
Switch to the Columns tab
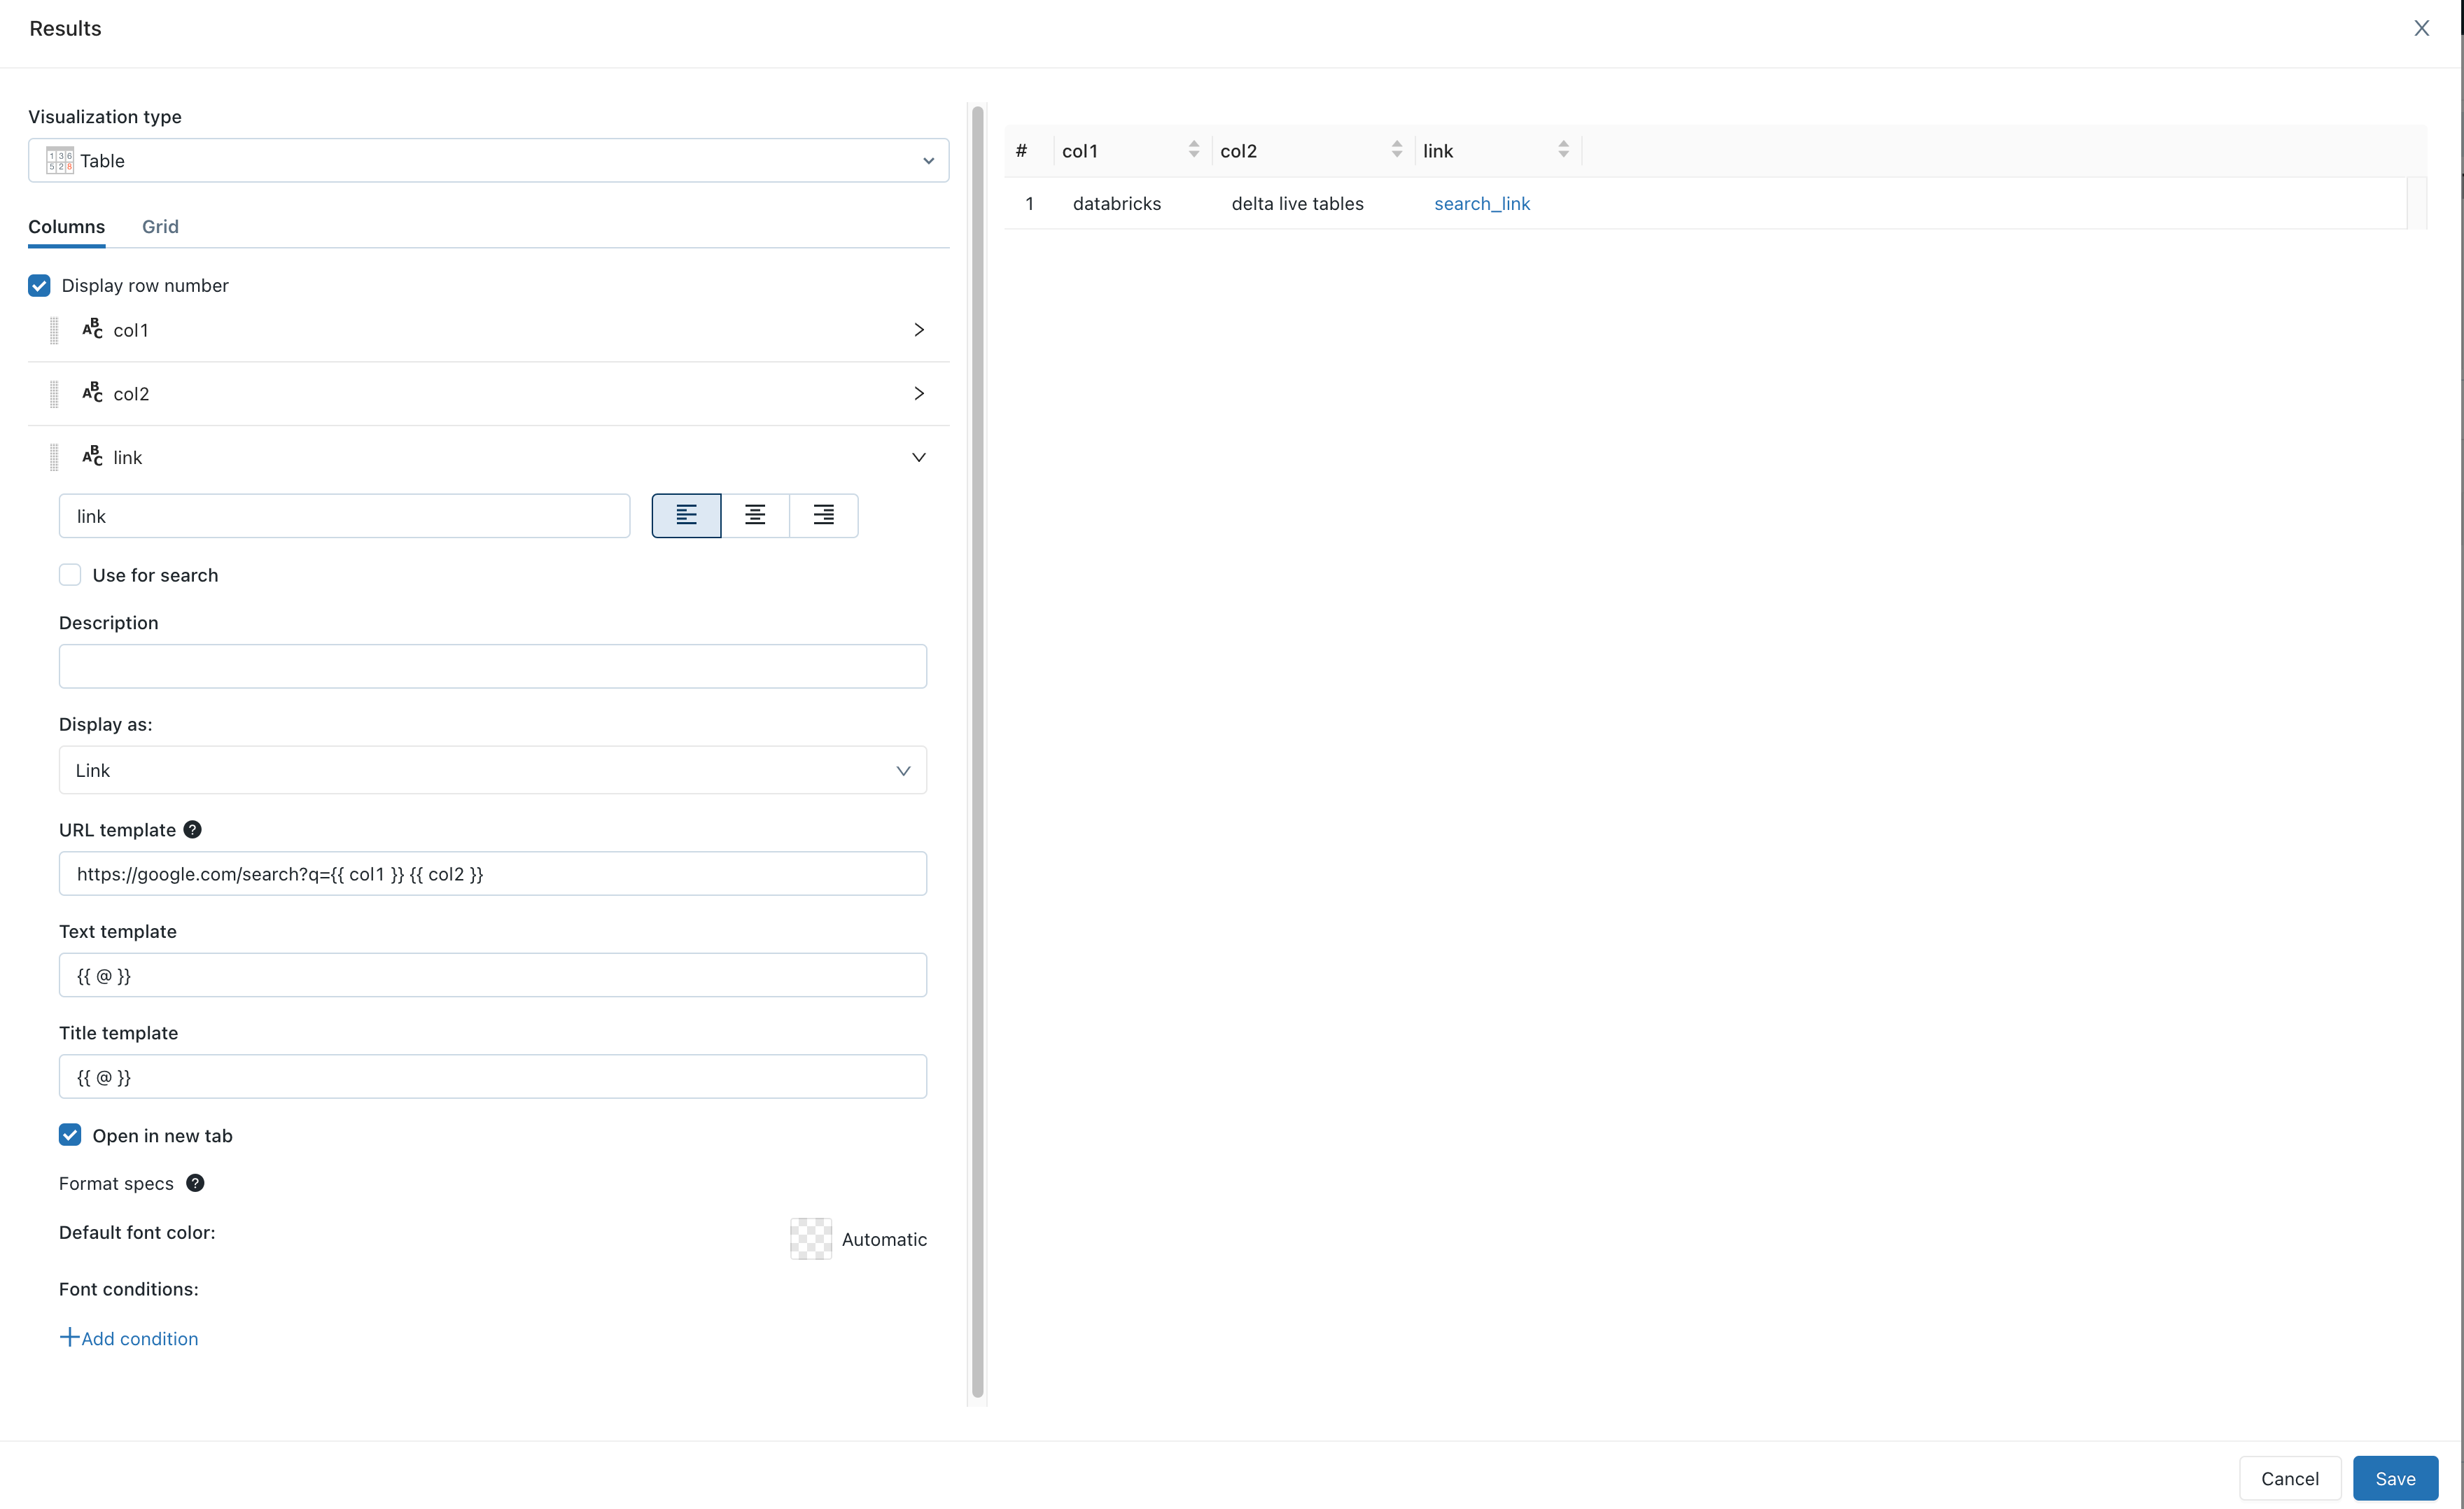[67, 225]
